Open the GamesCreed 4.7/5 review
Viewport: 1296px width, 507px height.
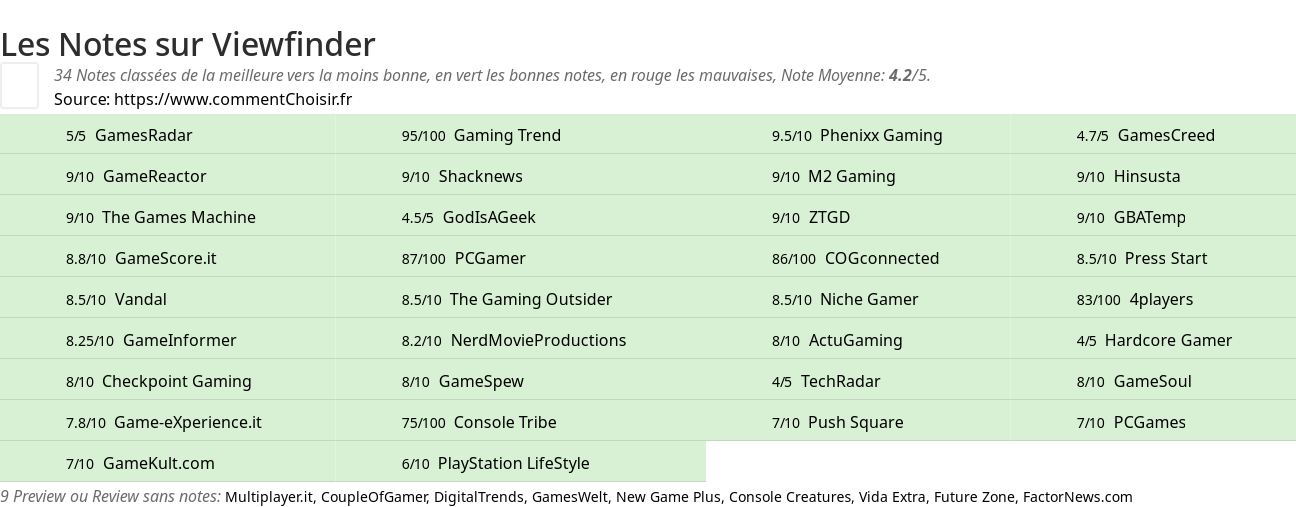1153,135
